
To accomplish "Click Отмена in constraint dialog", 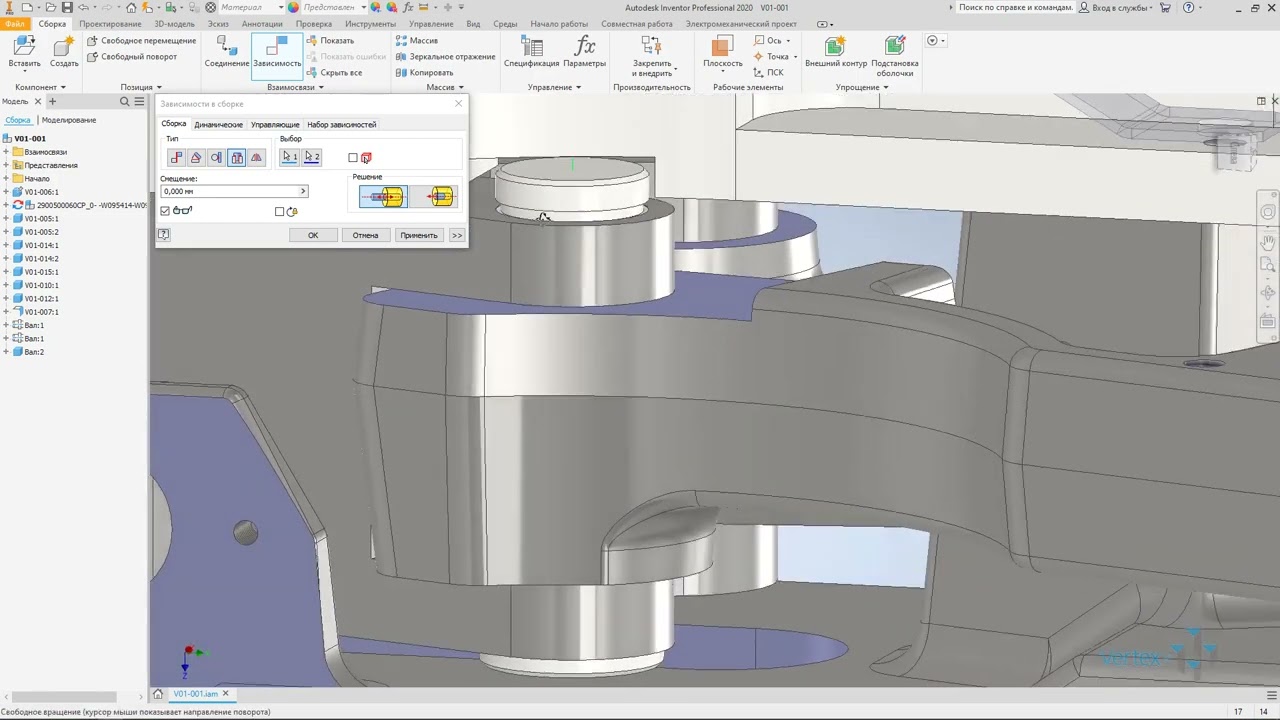I will pyautogui.click(x=365, y=235).
